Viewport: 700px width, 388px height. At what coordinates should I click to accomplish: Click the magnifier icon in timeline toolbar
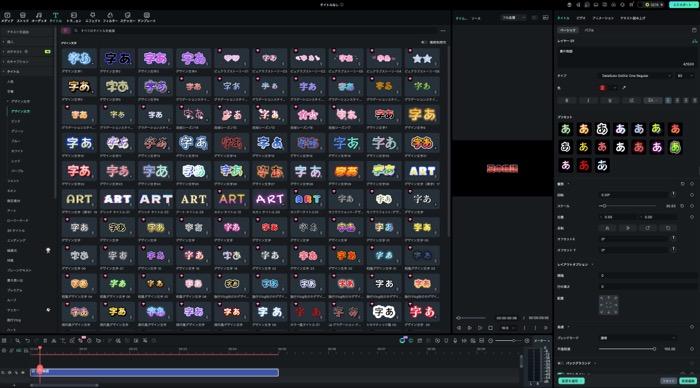[x=17, y=341]
